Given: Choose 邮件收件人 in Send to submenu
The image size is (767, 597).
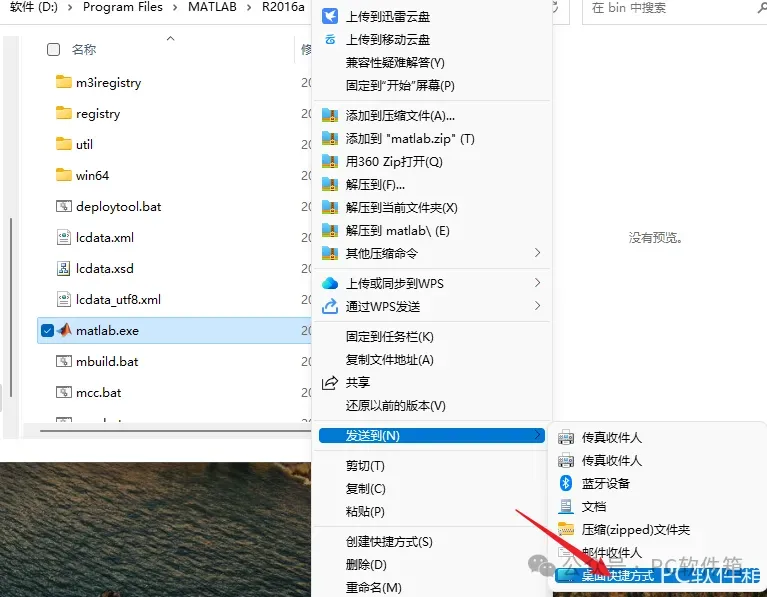Looking at the screenshot, I should [611, 552].
